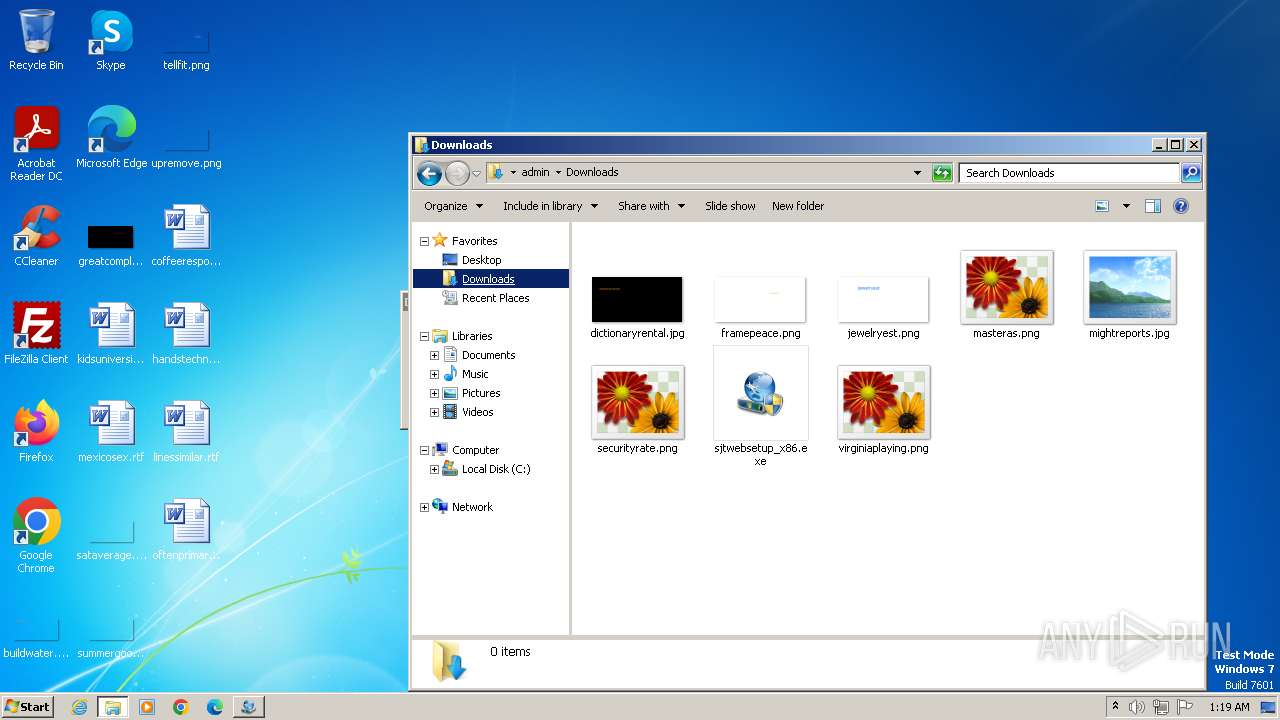1280x720 pixels.
Task: Open the recent pages dropdown arrow
Action: pyautogui.click(x=477, y=173)
